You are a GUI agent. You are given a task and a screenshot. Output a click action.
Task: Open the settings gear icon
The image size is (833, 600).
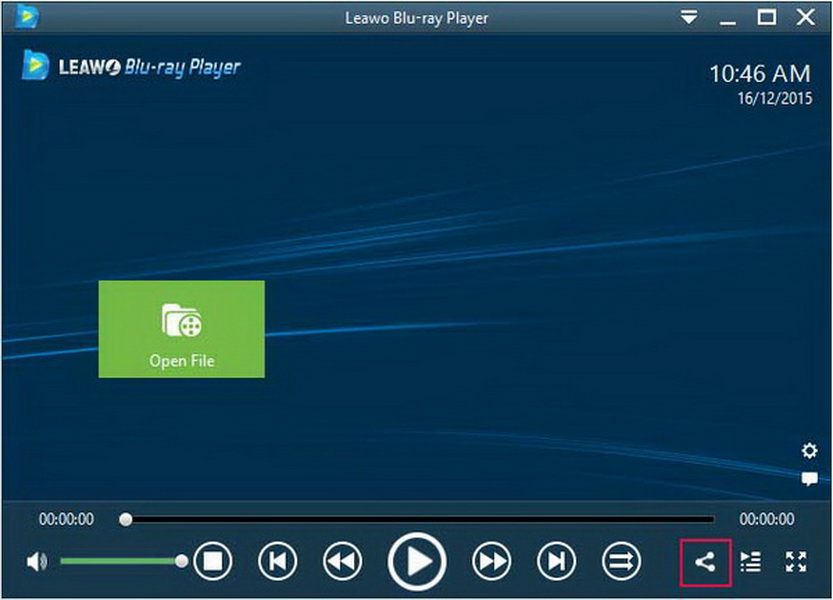click(809, 451)
